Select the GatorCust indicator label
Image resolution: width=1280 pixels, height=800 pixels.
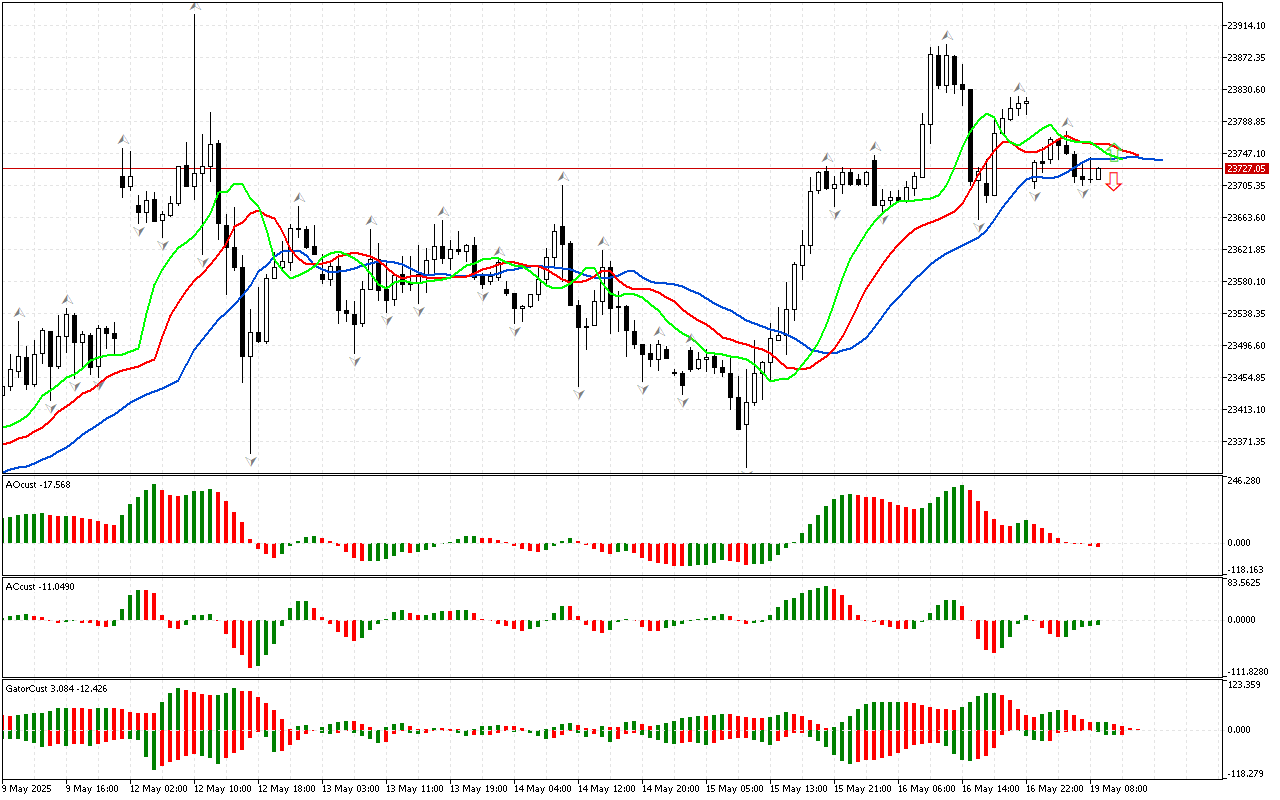coord(56,688)
